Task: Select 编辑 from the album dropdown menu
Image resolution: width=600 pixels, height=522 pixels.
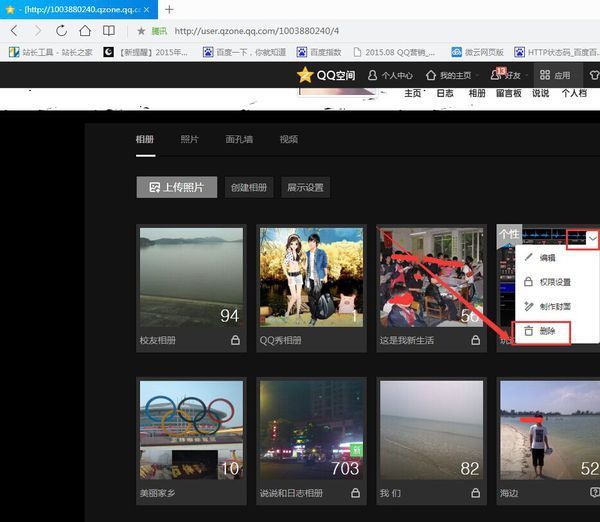Action: coord(547,258)
